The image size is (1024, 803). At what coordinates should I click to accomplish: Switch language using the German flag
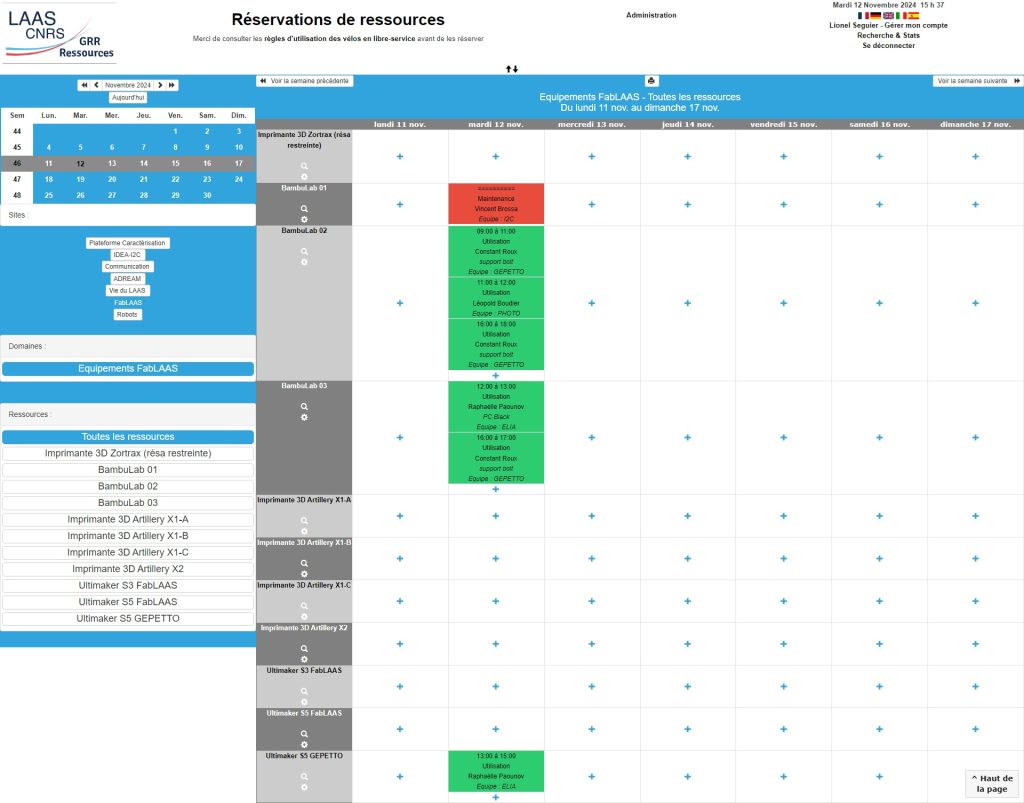[x=876, y=16]
